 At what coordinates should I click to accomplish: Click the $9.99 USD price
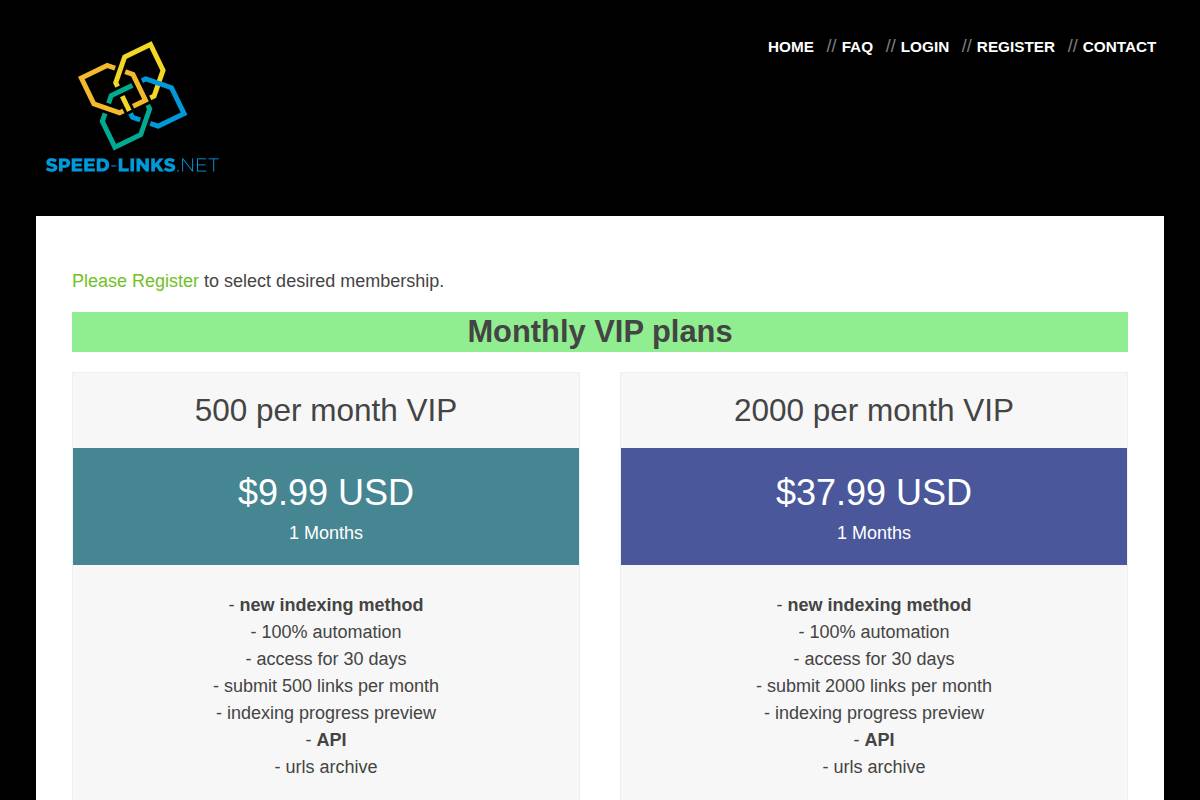point(326,492)
